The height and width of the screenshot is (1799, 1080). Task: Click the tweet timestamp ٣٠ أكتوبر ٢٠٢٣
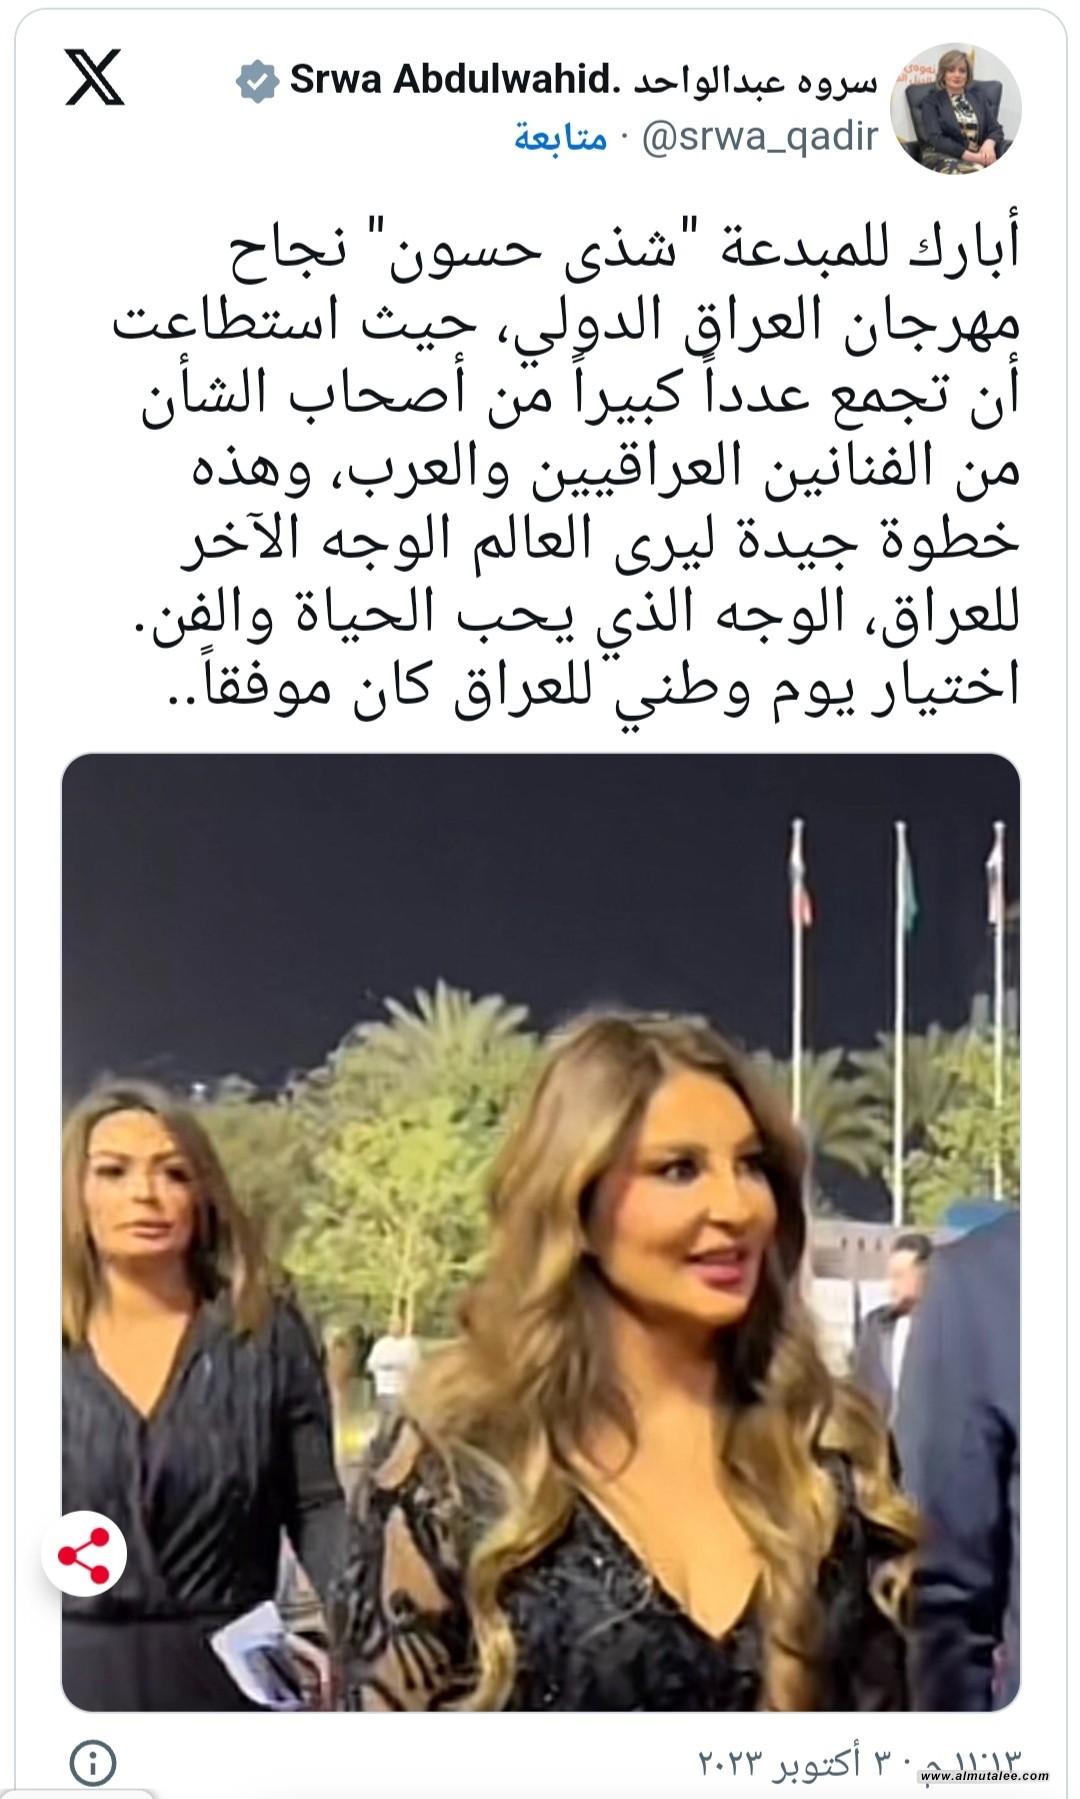coord(860,1762)
